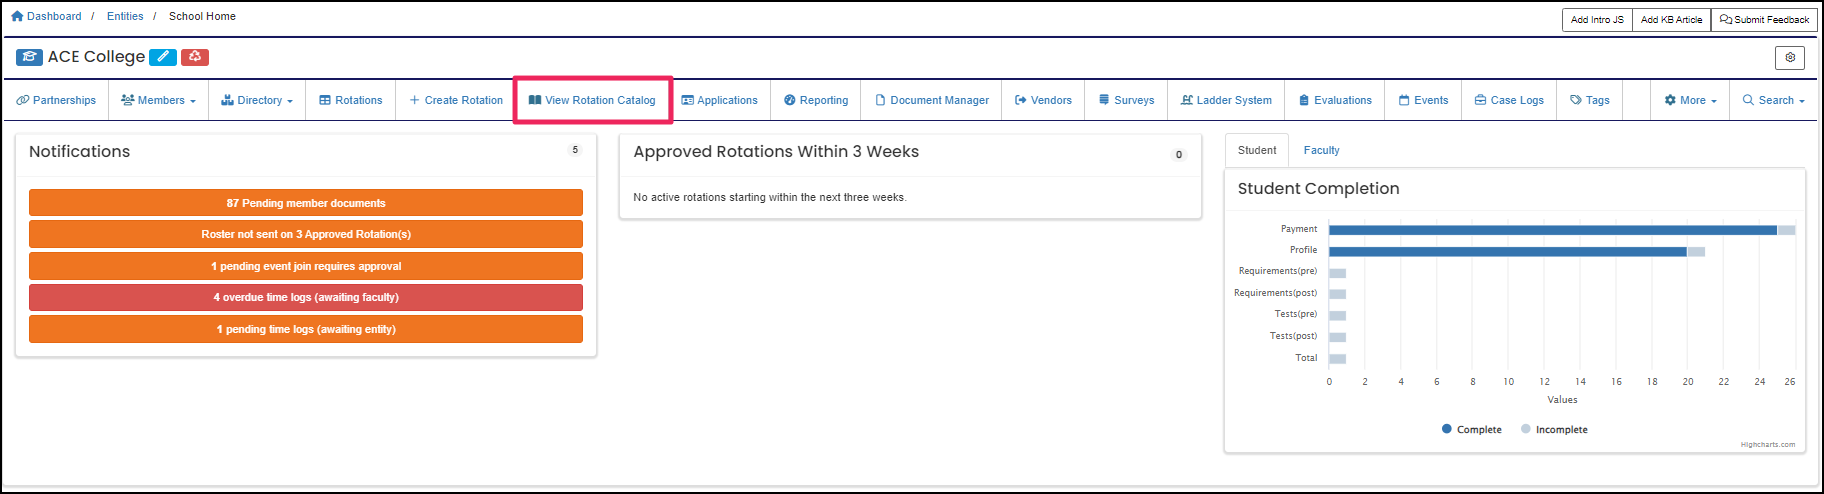Switch to the Faculty tab

[1321, 150]
